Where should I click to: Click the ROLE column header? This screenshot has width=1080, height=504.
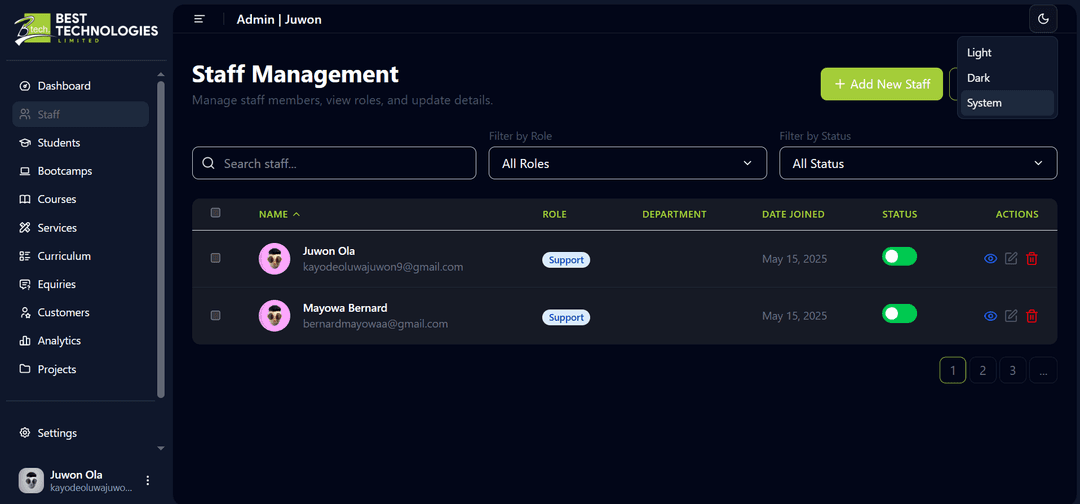[x=554, y=214]
